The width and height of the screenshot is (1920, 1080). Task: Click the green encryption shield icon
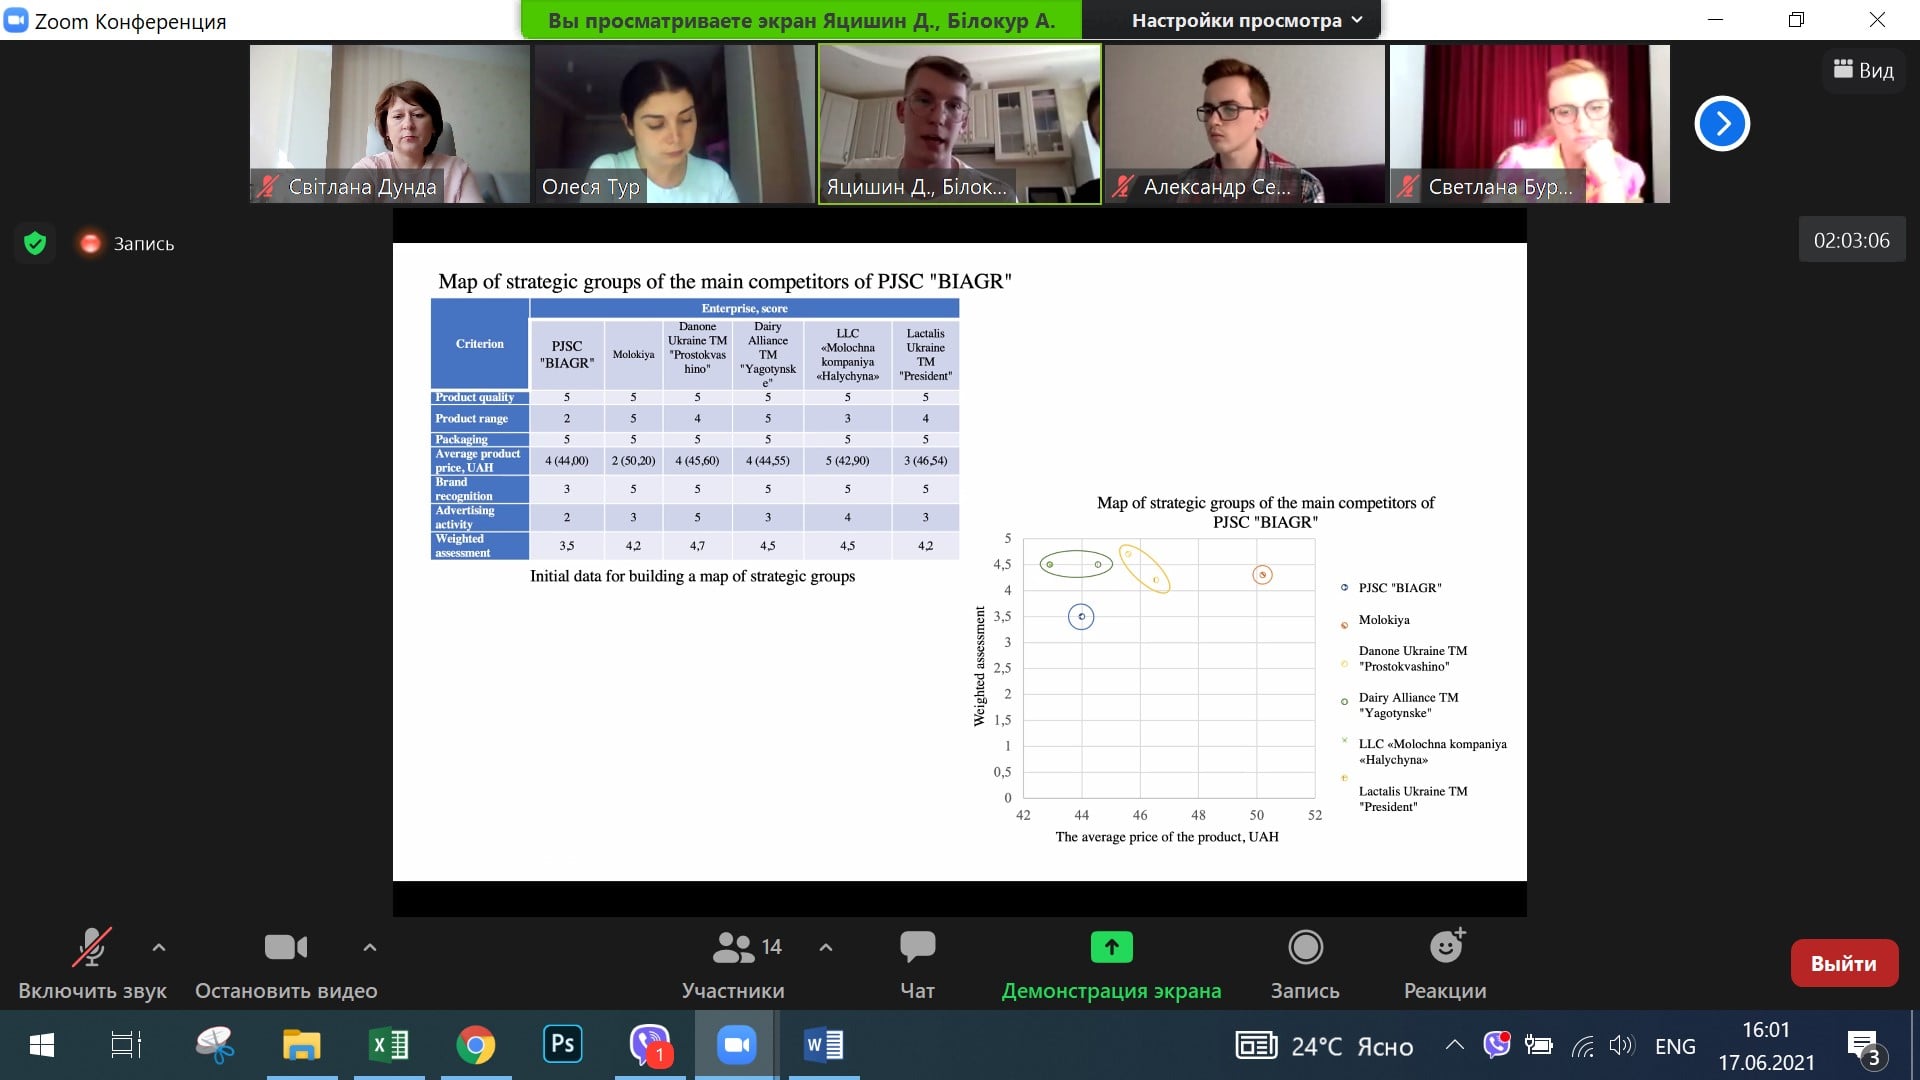[35, 243]
